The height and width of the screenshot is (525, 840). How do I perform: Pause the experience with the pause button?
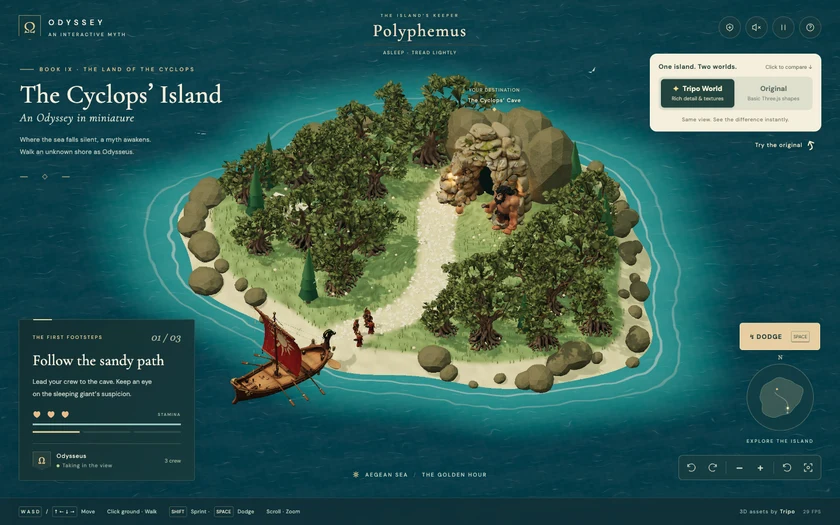click(x=783, y=27)
